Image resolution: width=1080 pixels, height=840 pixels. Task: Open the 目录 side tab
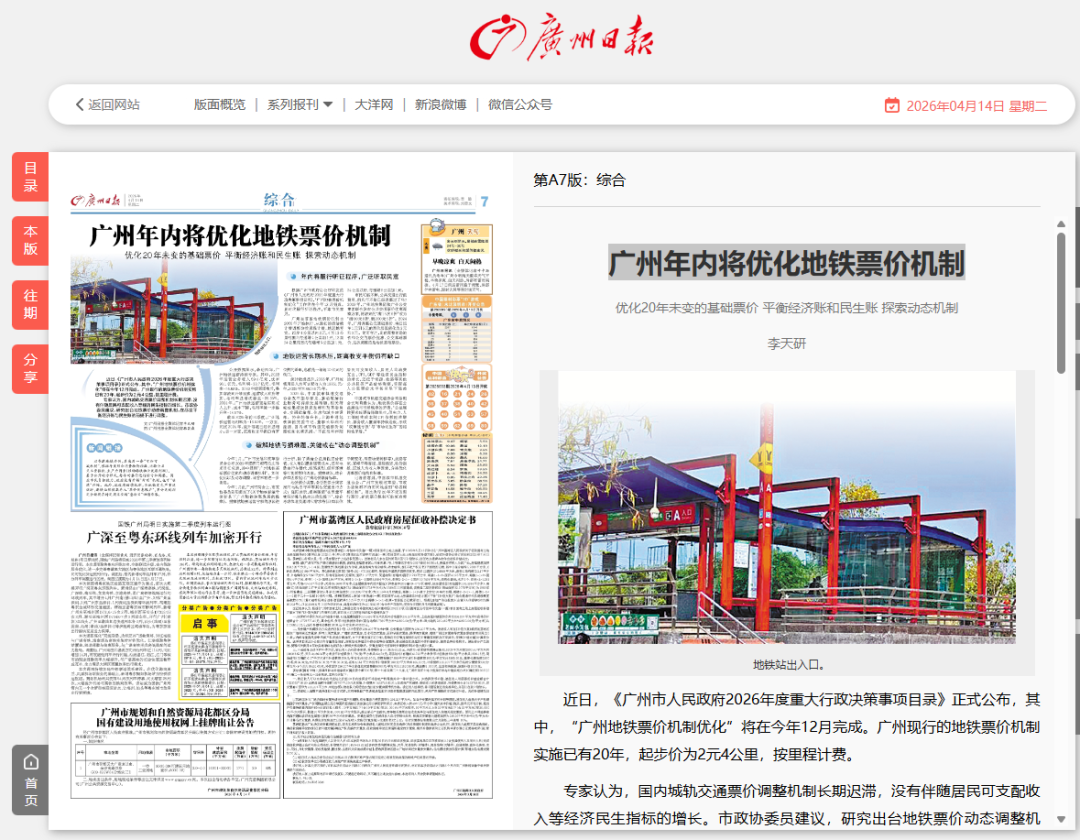[x=30, y=177]
